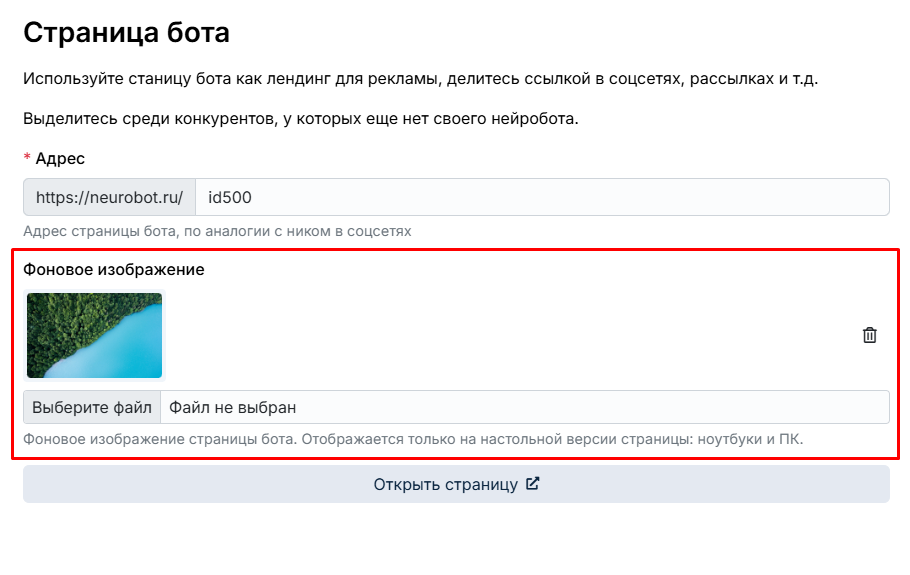Click the Адрес field label
Screen dimensions: 910x575
(x=60, y=158)
